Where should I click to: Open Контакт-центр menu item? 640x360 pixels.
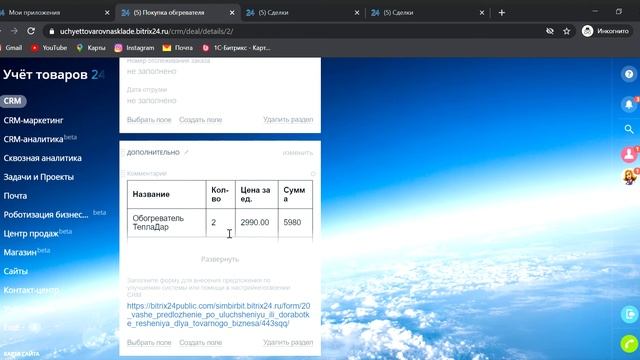point(31,290)
